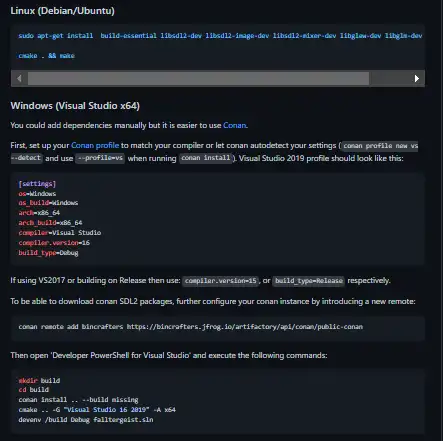Click the scrollbar left arrow

[x=19, y=78]
